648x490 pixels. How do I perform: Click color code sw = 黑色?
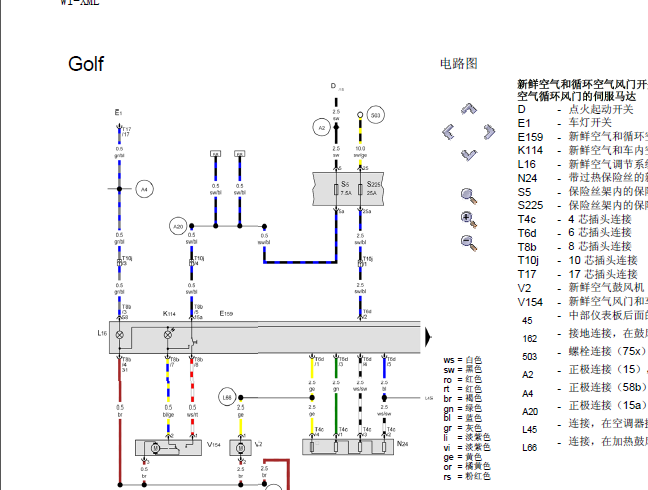[x=462, y=369]
